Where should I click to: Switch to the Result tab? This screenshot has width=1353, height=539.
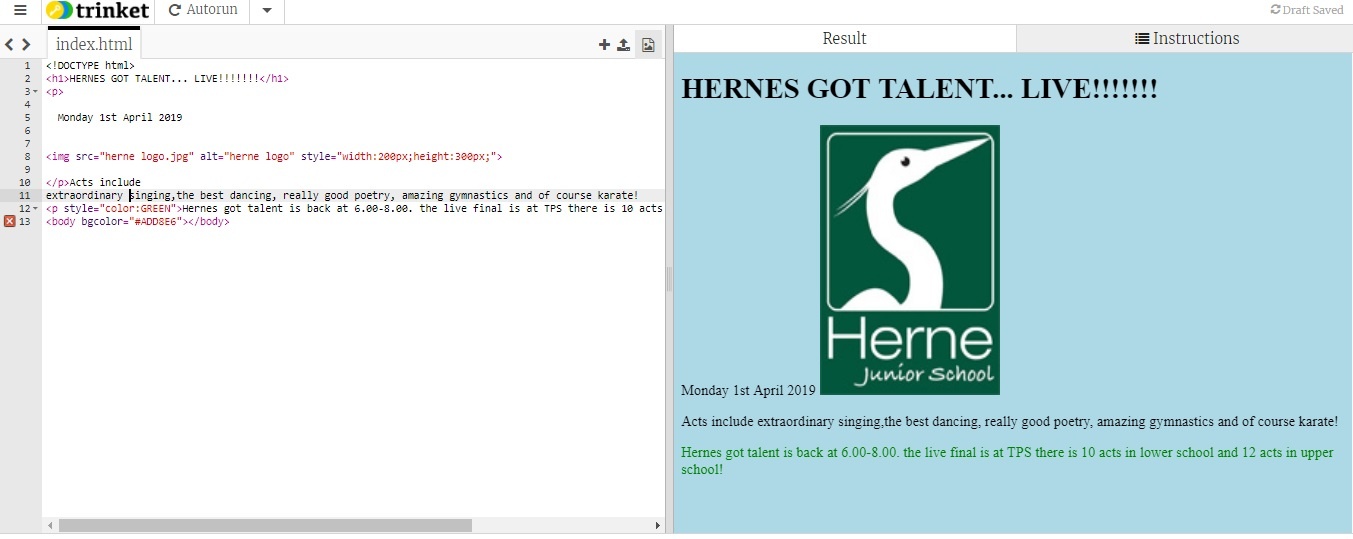845,38
